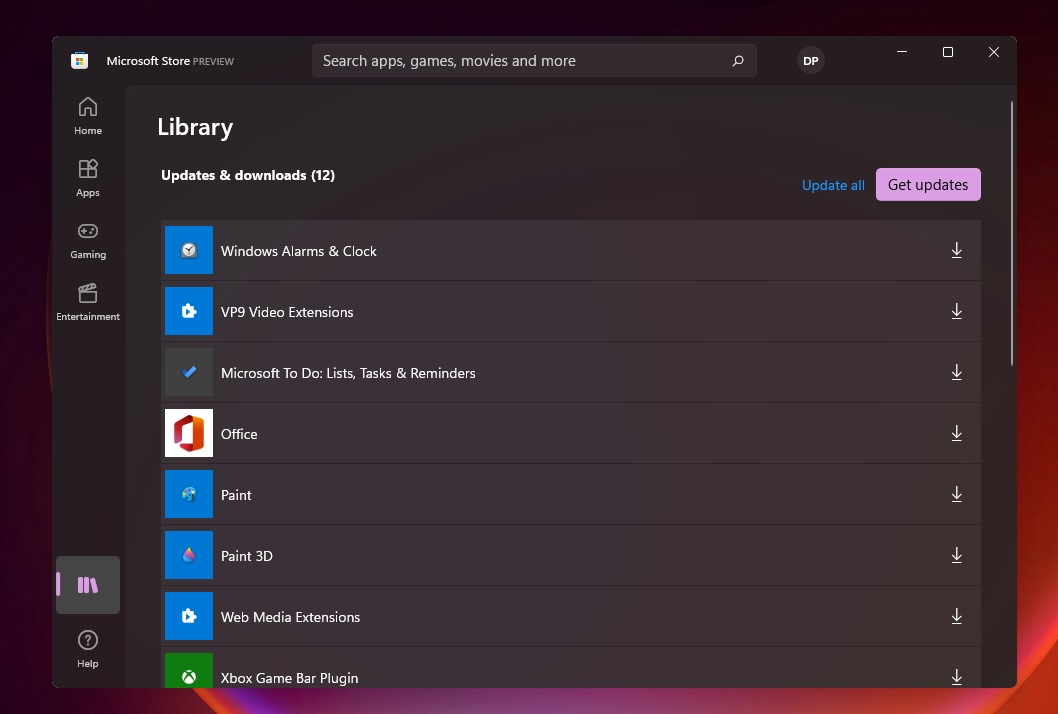Click the Paint 3D app icon
Viewport: 1058px width, 714px height.
(189, 555)
